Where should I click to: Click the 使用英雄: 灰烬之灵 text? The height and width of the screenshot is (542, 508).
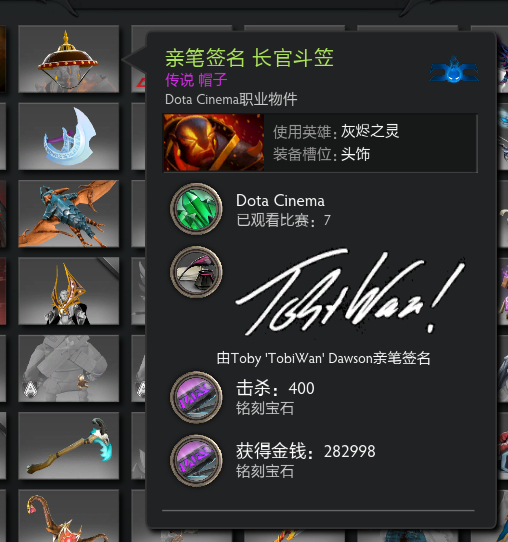coord(336,131)
